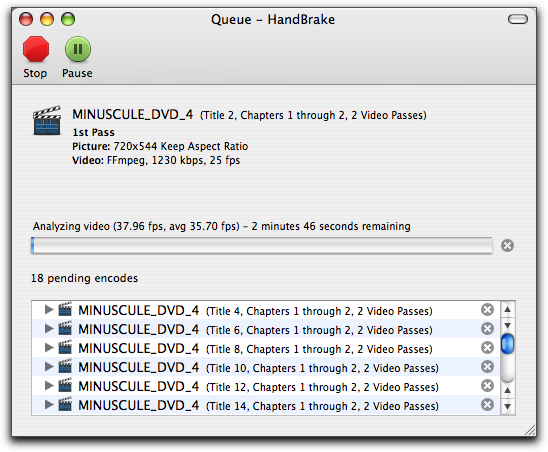This screenshot has width=548, height=452.
Task: Remove Title 14 from the queue
Action: (487, 404)
